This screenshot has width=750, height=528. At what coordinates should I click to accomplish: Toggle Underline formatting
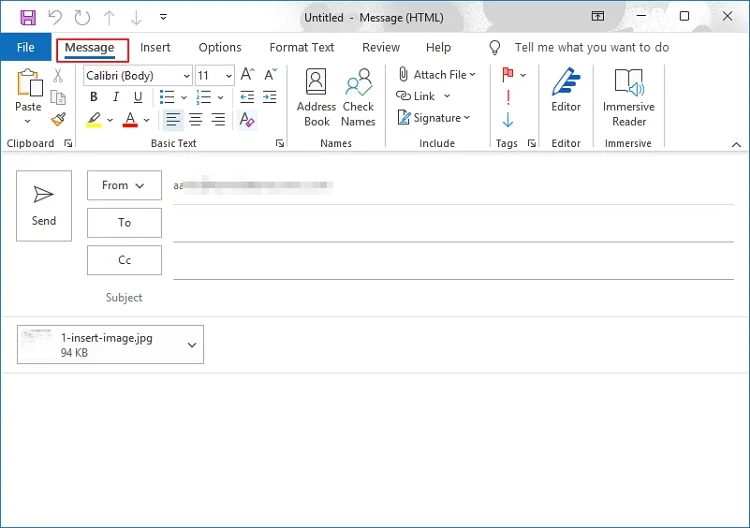(138, 97)
